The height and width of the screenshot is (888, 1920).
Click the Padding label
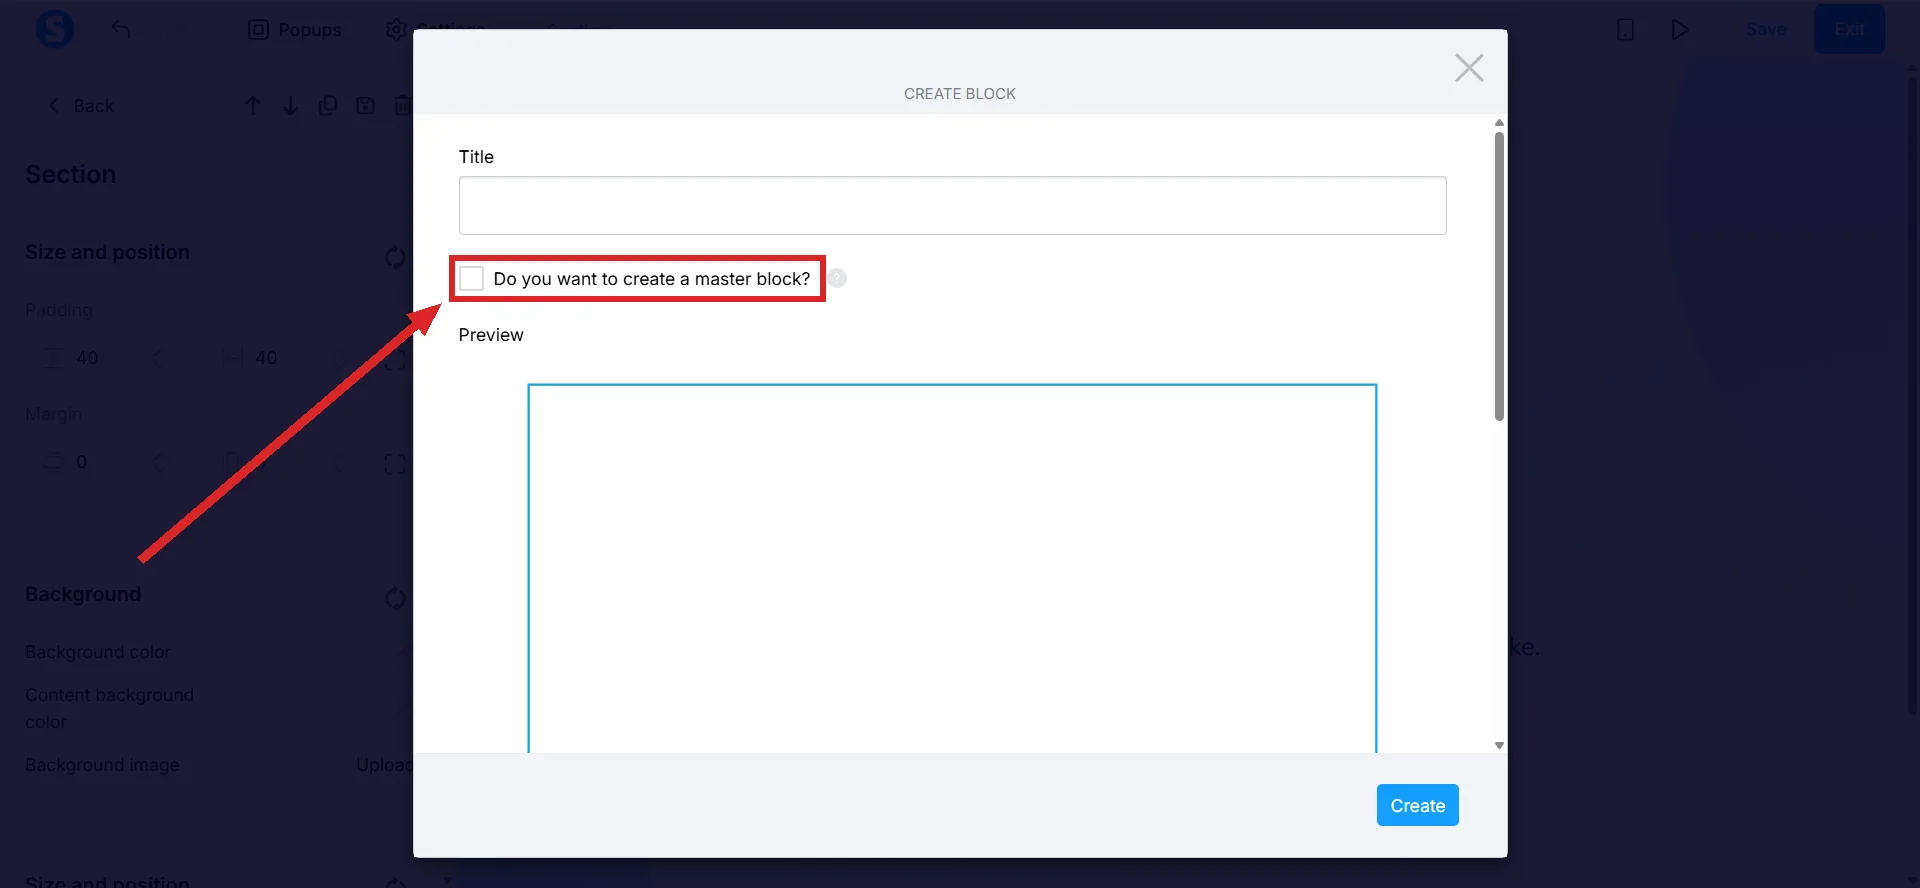point(59,310)
